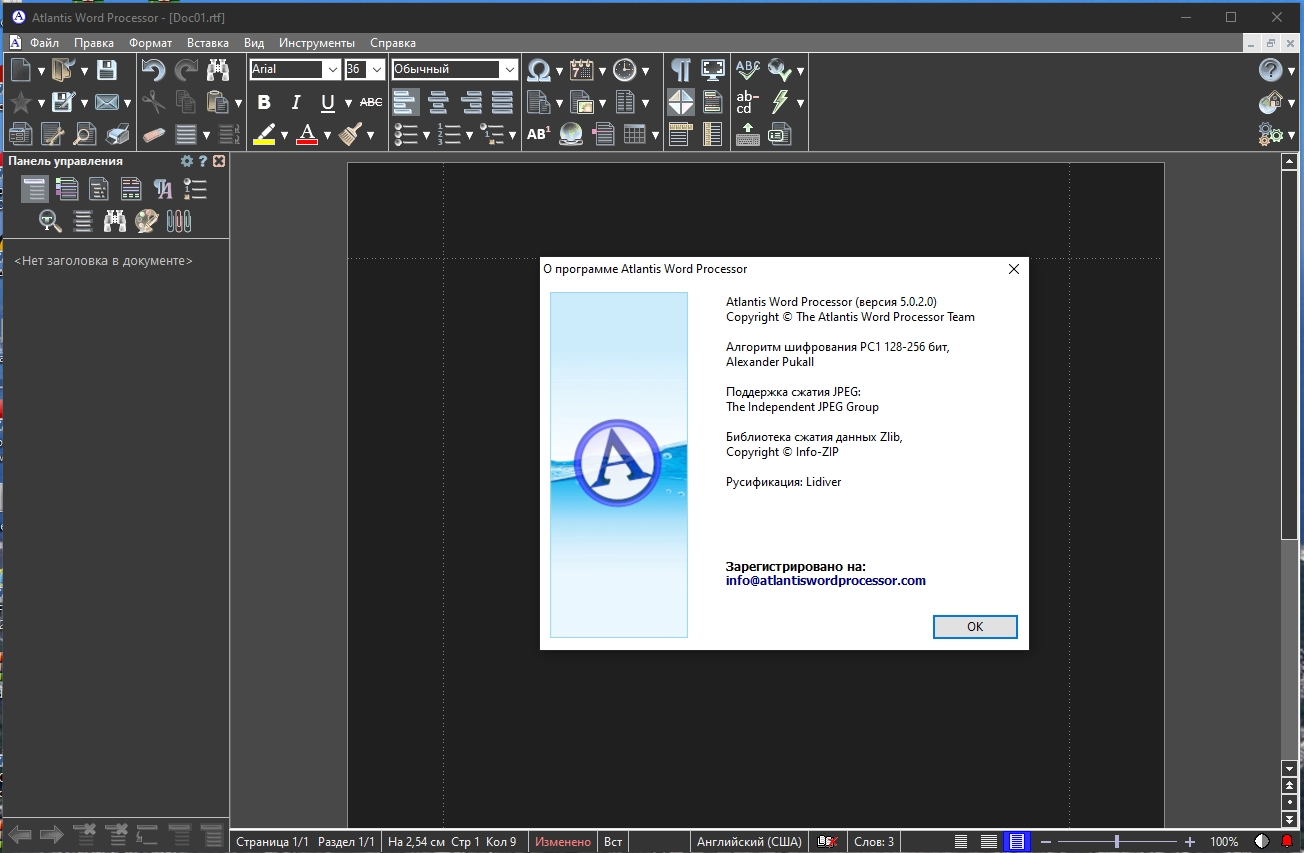Click the Английский (США) language status field
1304x853 pixels.
coord(749,842)
